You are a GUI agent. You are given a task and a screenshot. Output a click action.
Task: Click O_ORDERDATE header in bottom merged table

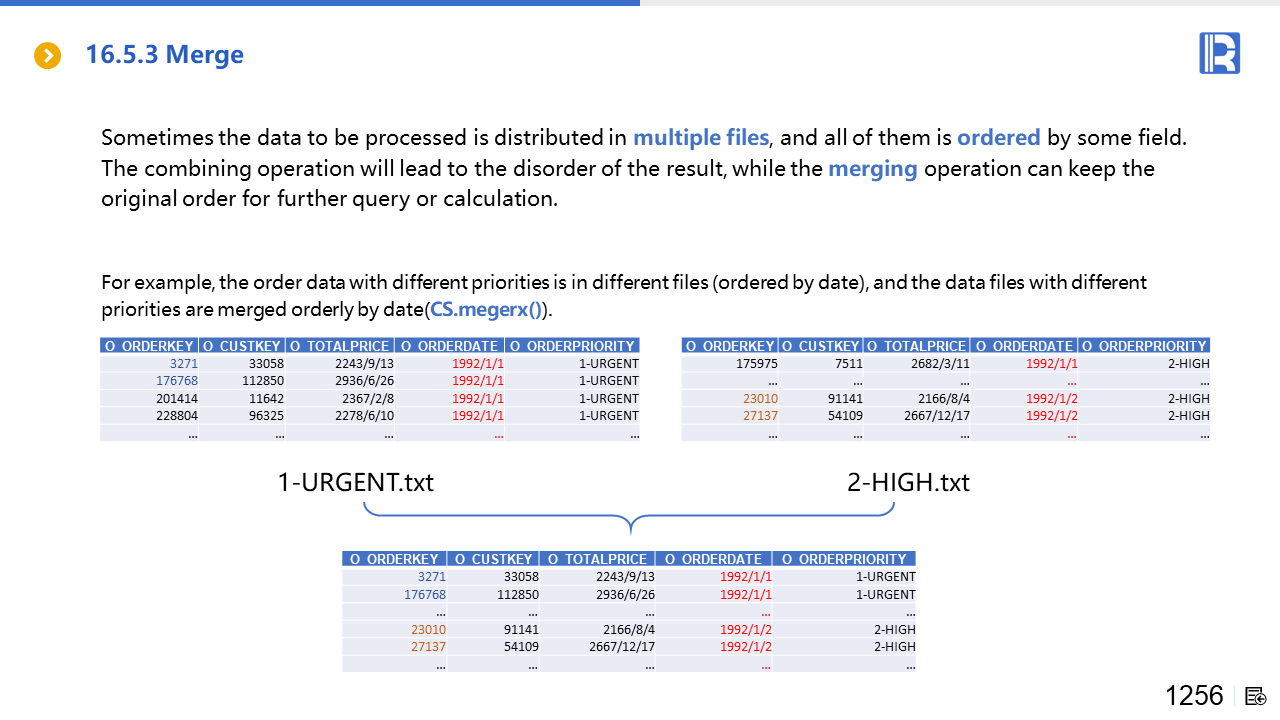coord(713,559)
